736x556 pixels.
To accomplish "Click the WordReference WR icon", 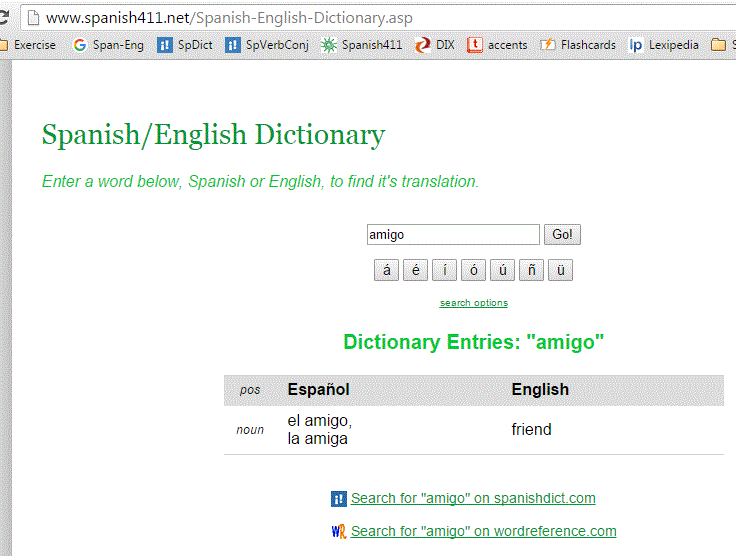I will click(x=339, y=532).
